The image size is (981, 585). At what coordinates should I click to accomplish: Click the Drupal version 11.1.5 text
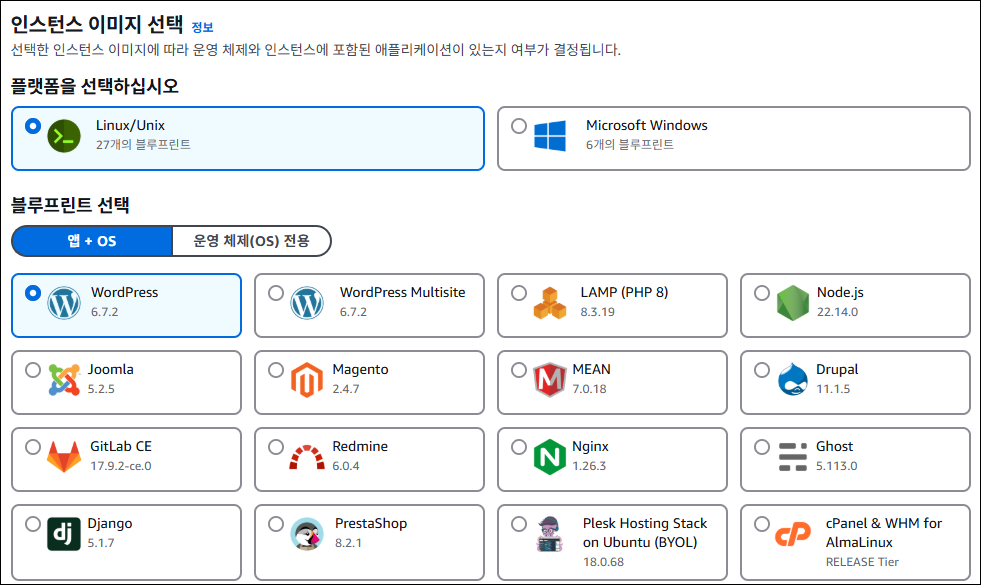[x=833, y=389]
